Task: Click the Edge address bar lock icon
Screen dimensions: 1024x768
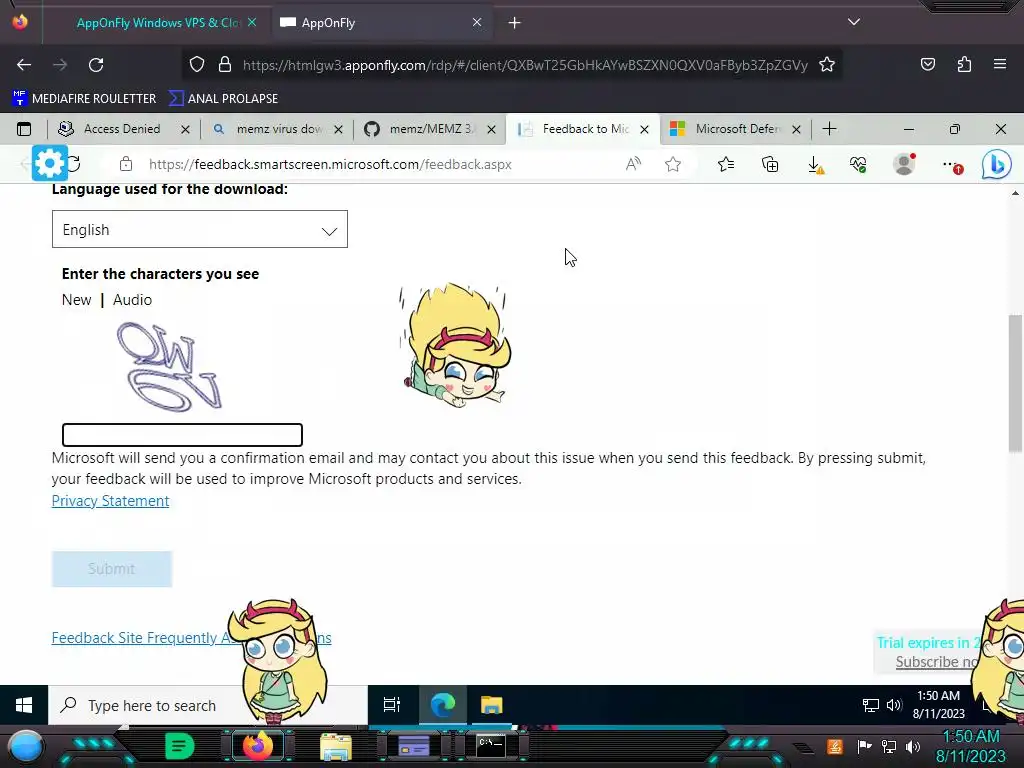Action: (x=125, y=165)
